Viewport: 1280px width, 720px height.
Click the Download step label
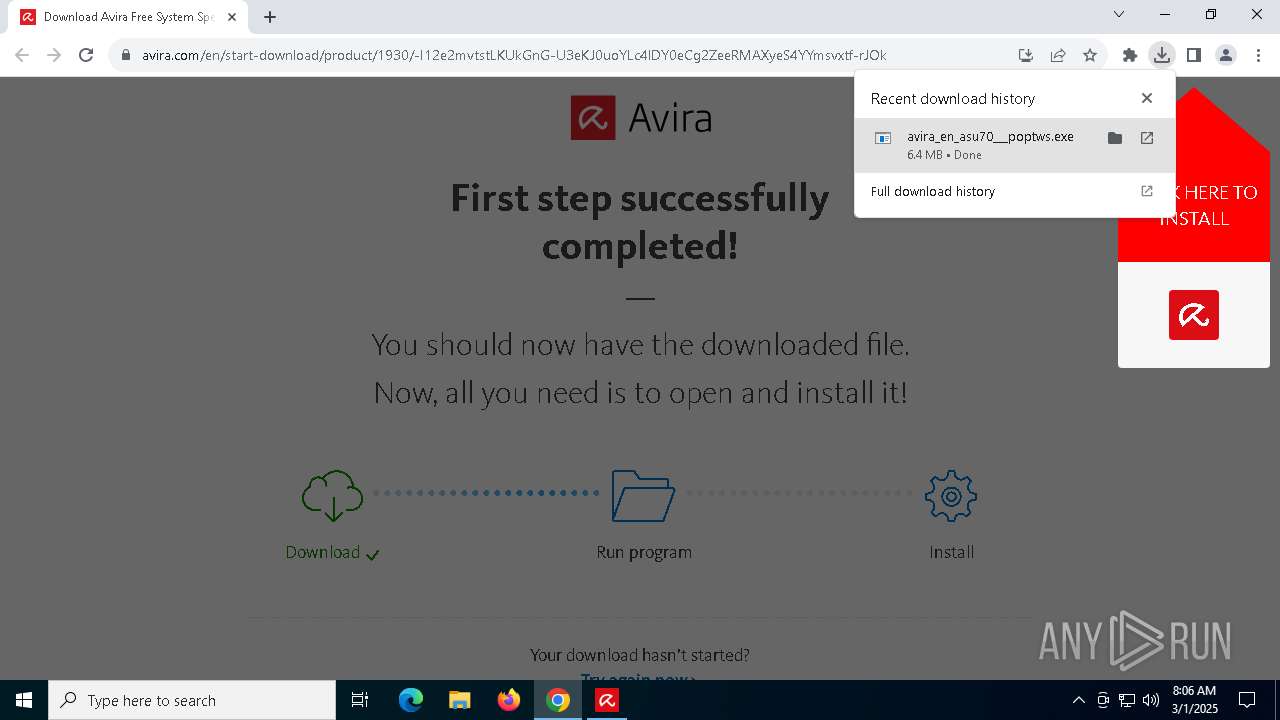pyautogui.click(x=322, y=552)
